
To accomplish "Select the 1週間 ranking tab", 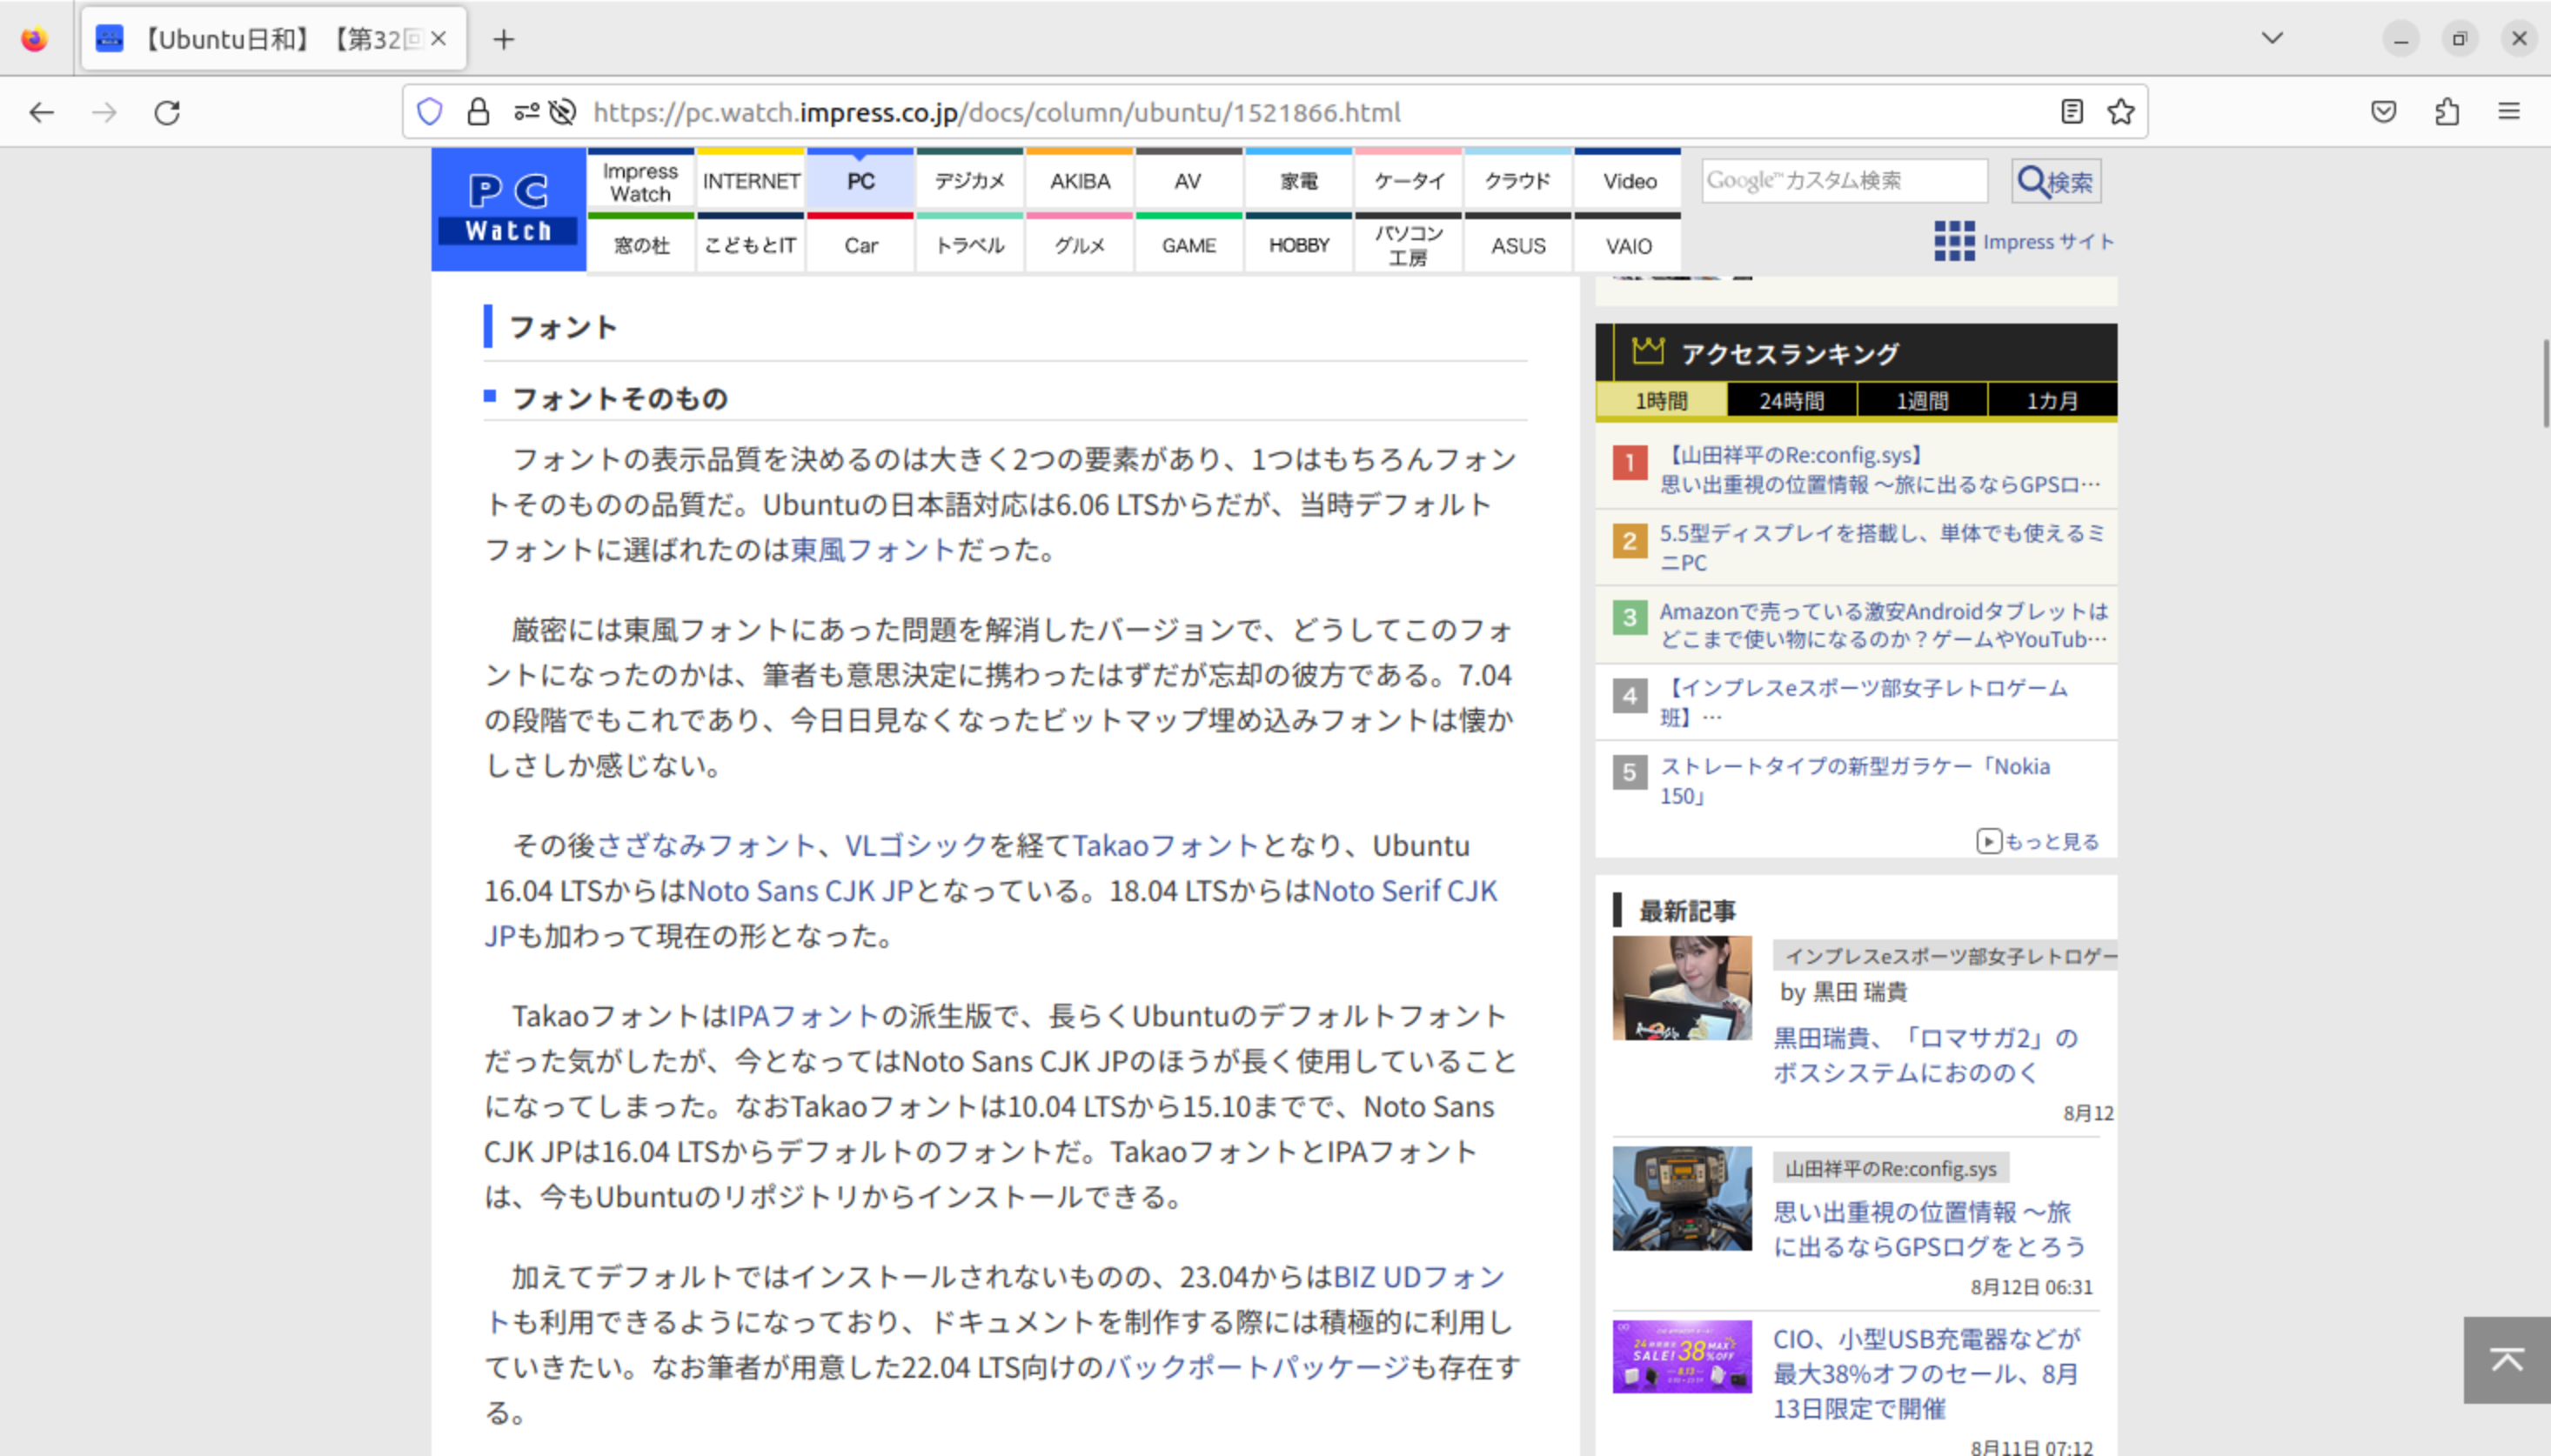I will pos(1921,400).
